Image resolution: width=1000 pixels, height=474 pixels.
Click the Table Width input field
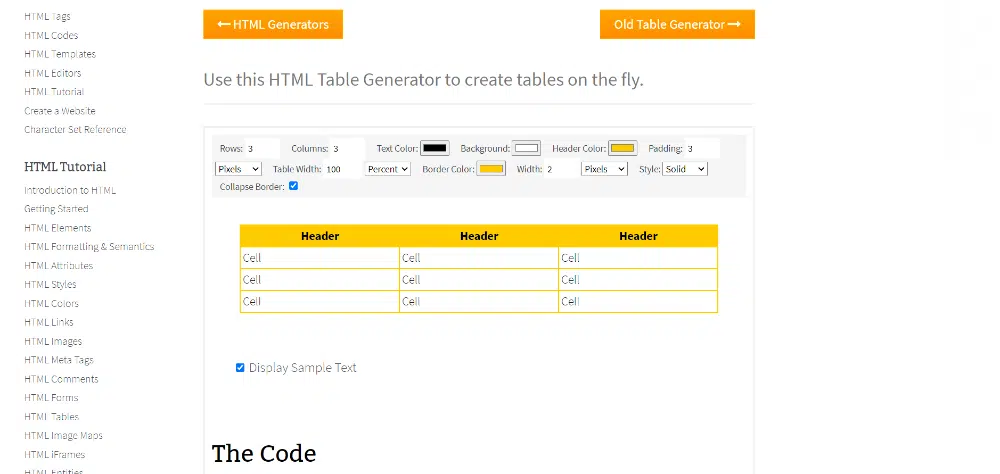tap(341, 169)
